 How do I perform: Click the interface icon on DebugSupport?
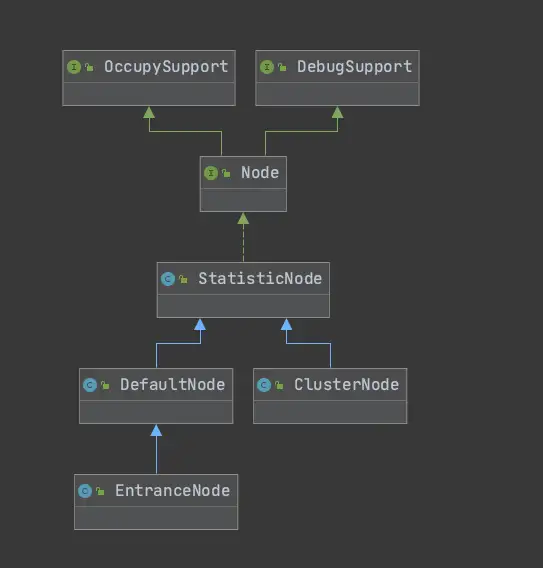pyautogui.click(x=267, y=67)
